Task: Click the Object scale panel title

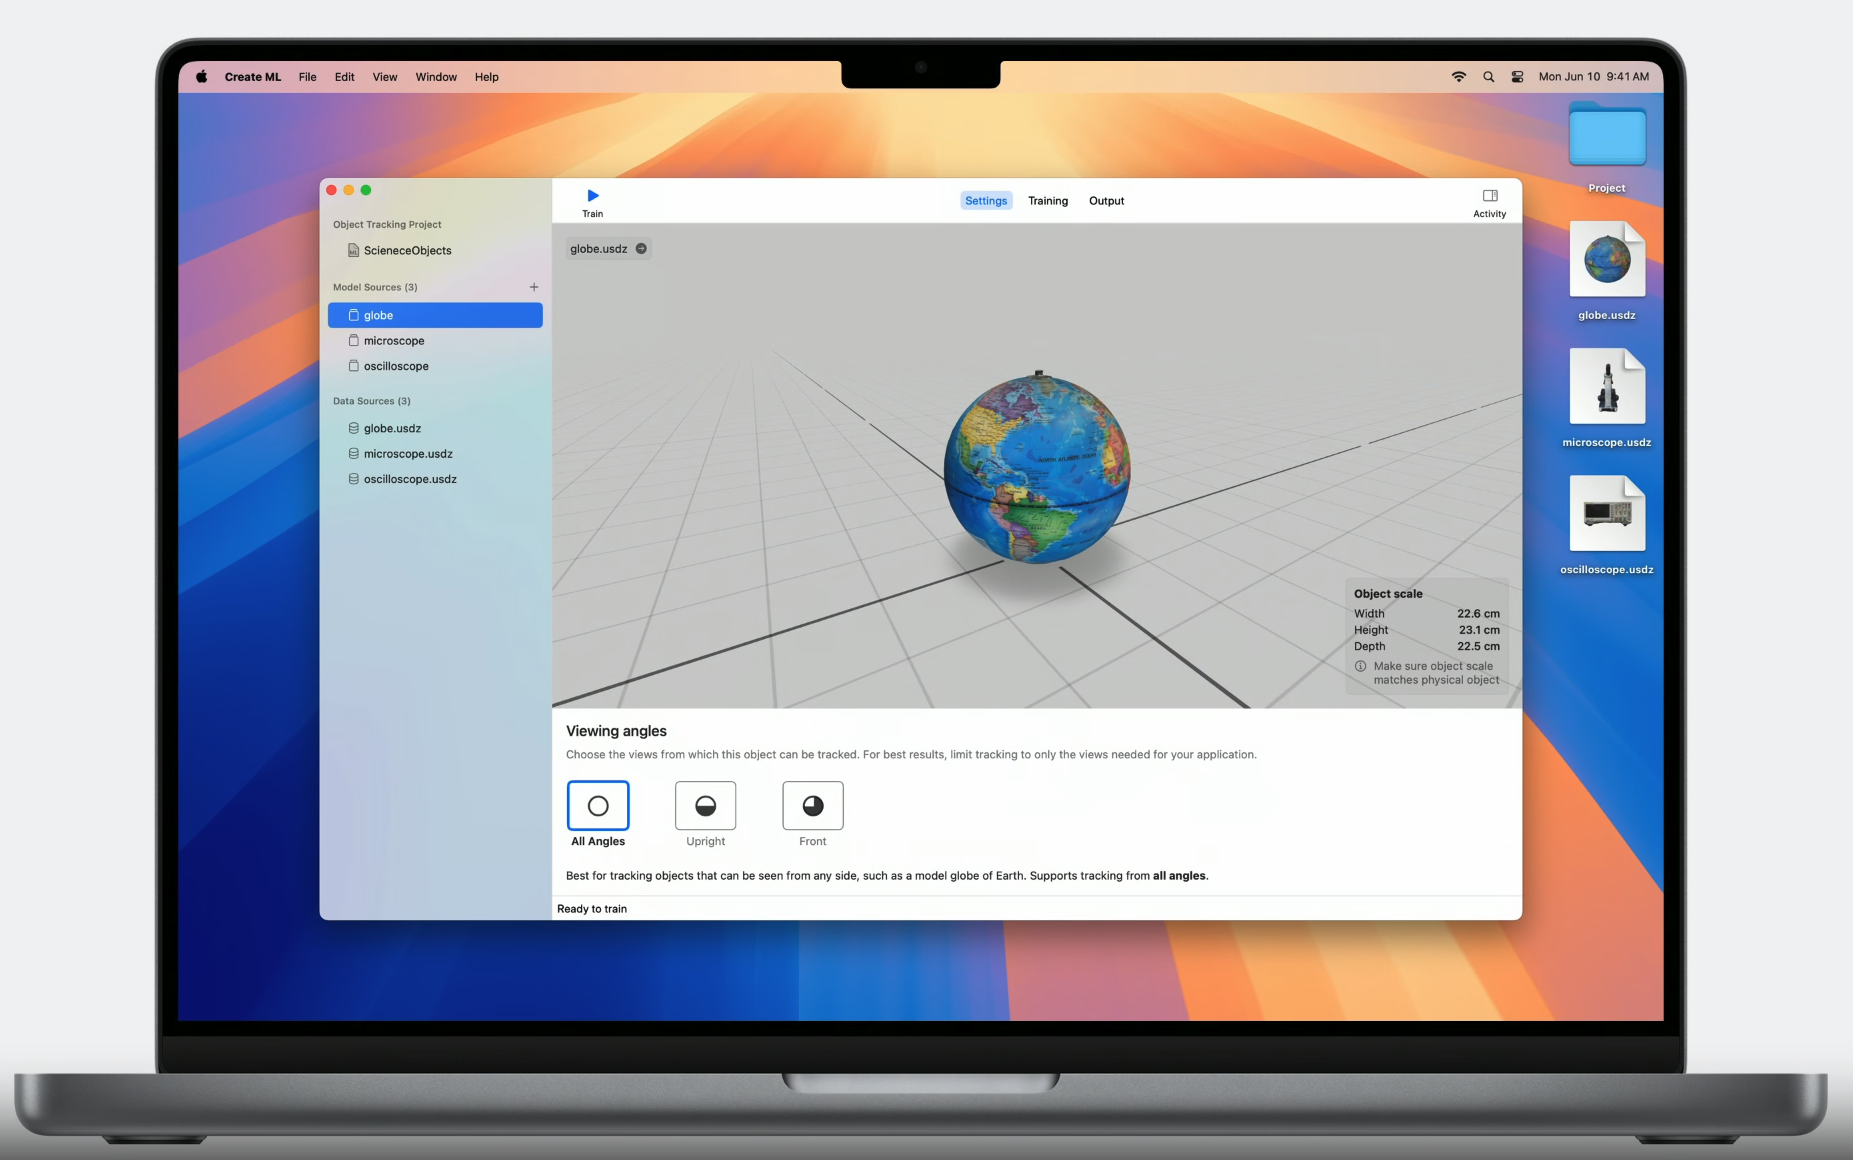Action: [x=1388, y=594]
